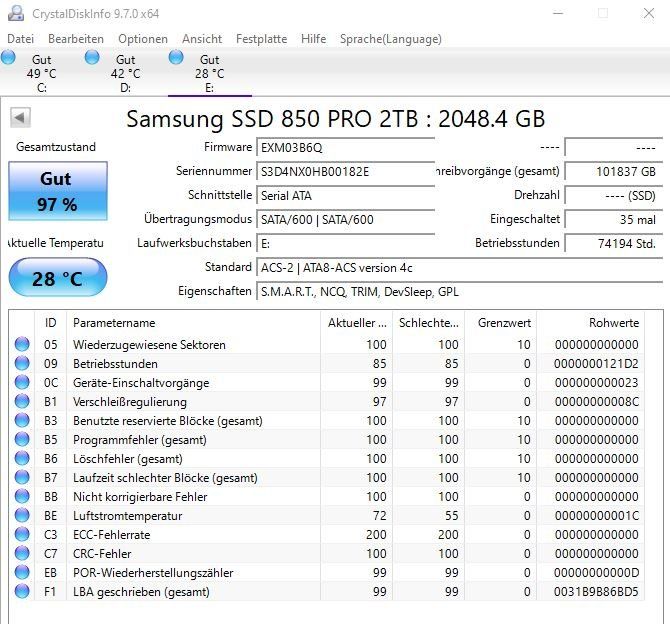Click the Drehzahl value ---- (SSD)
The width and height of the screenshot is (670, 624).
click(614, 196)
